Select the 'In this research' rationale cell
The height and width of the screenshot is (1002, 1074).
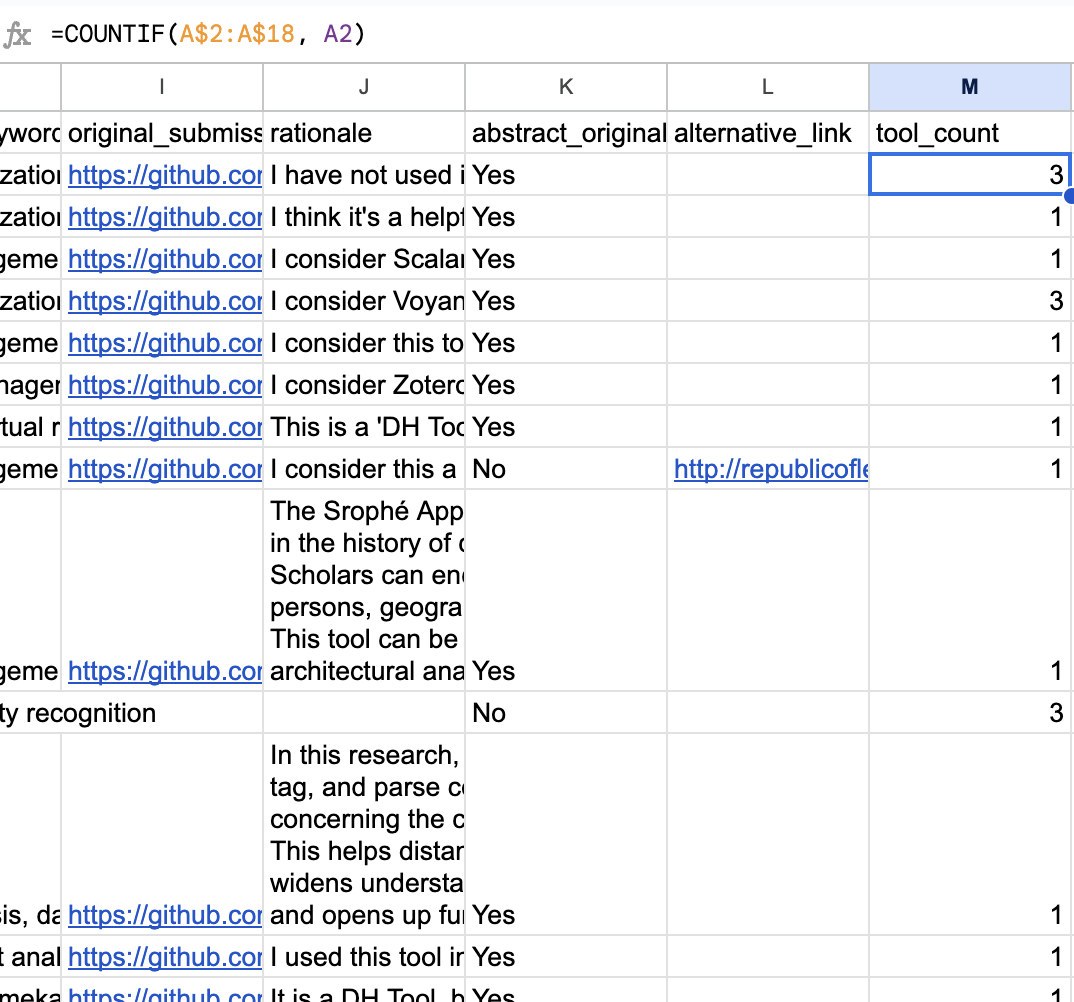point(364,835)
